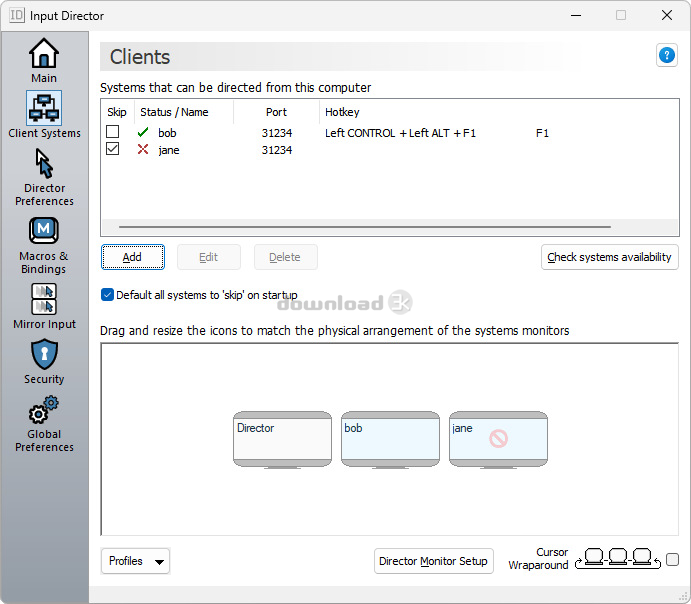
Task: Click Check systems availability button
Action: tap(609, 257)
